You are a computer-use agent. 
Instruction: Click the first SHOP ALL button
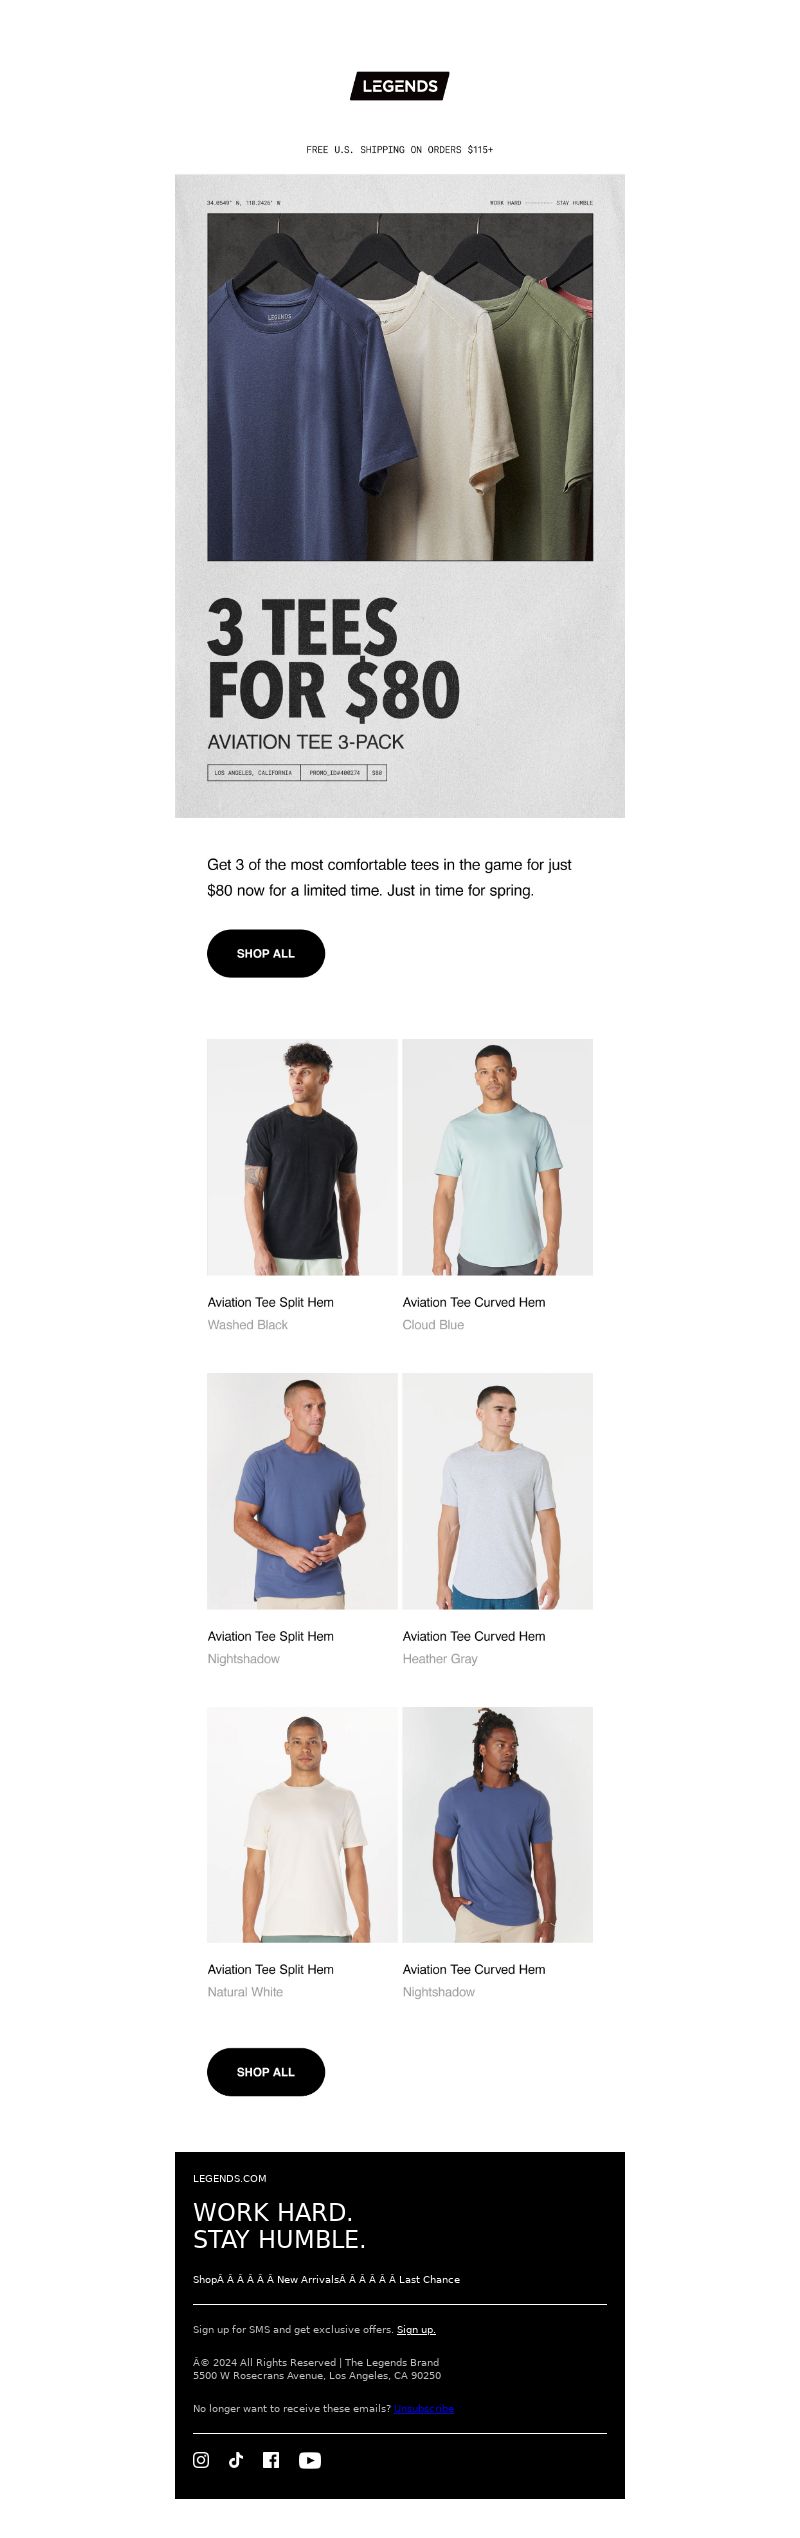[x=266, y=953]
